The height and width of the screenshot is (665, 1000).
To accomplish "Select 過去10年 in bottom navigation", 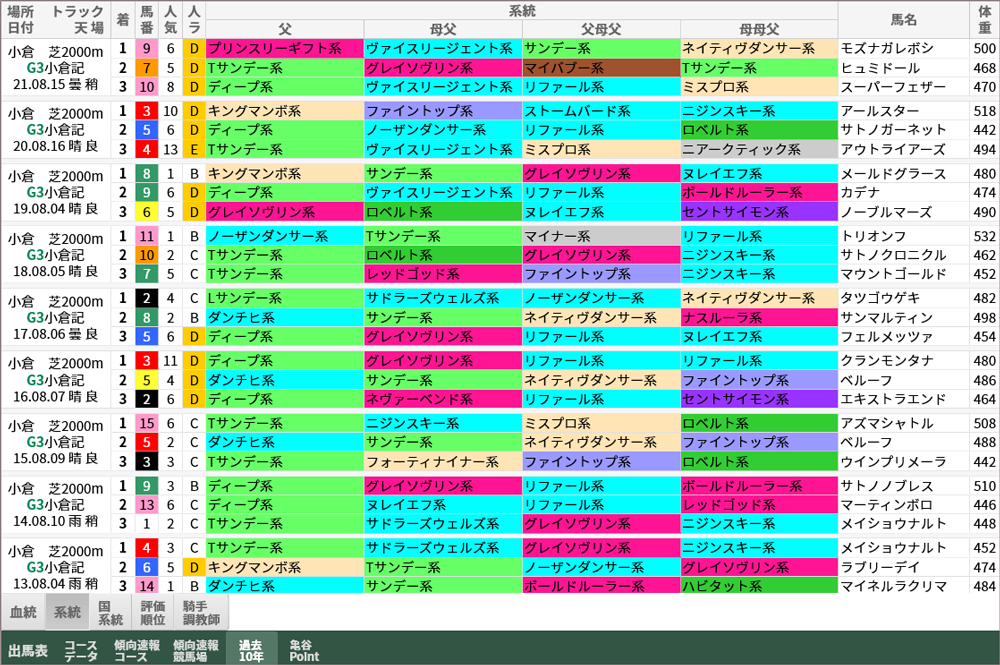I will tap(251, 650).
